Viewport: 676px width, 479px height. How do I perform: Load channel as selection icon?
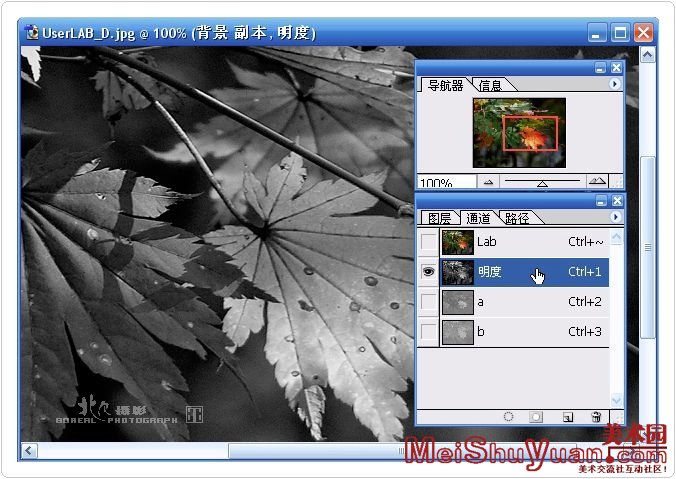509,416
